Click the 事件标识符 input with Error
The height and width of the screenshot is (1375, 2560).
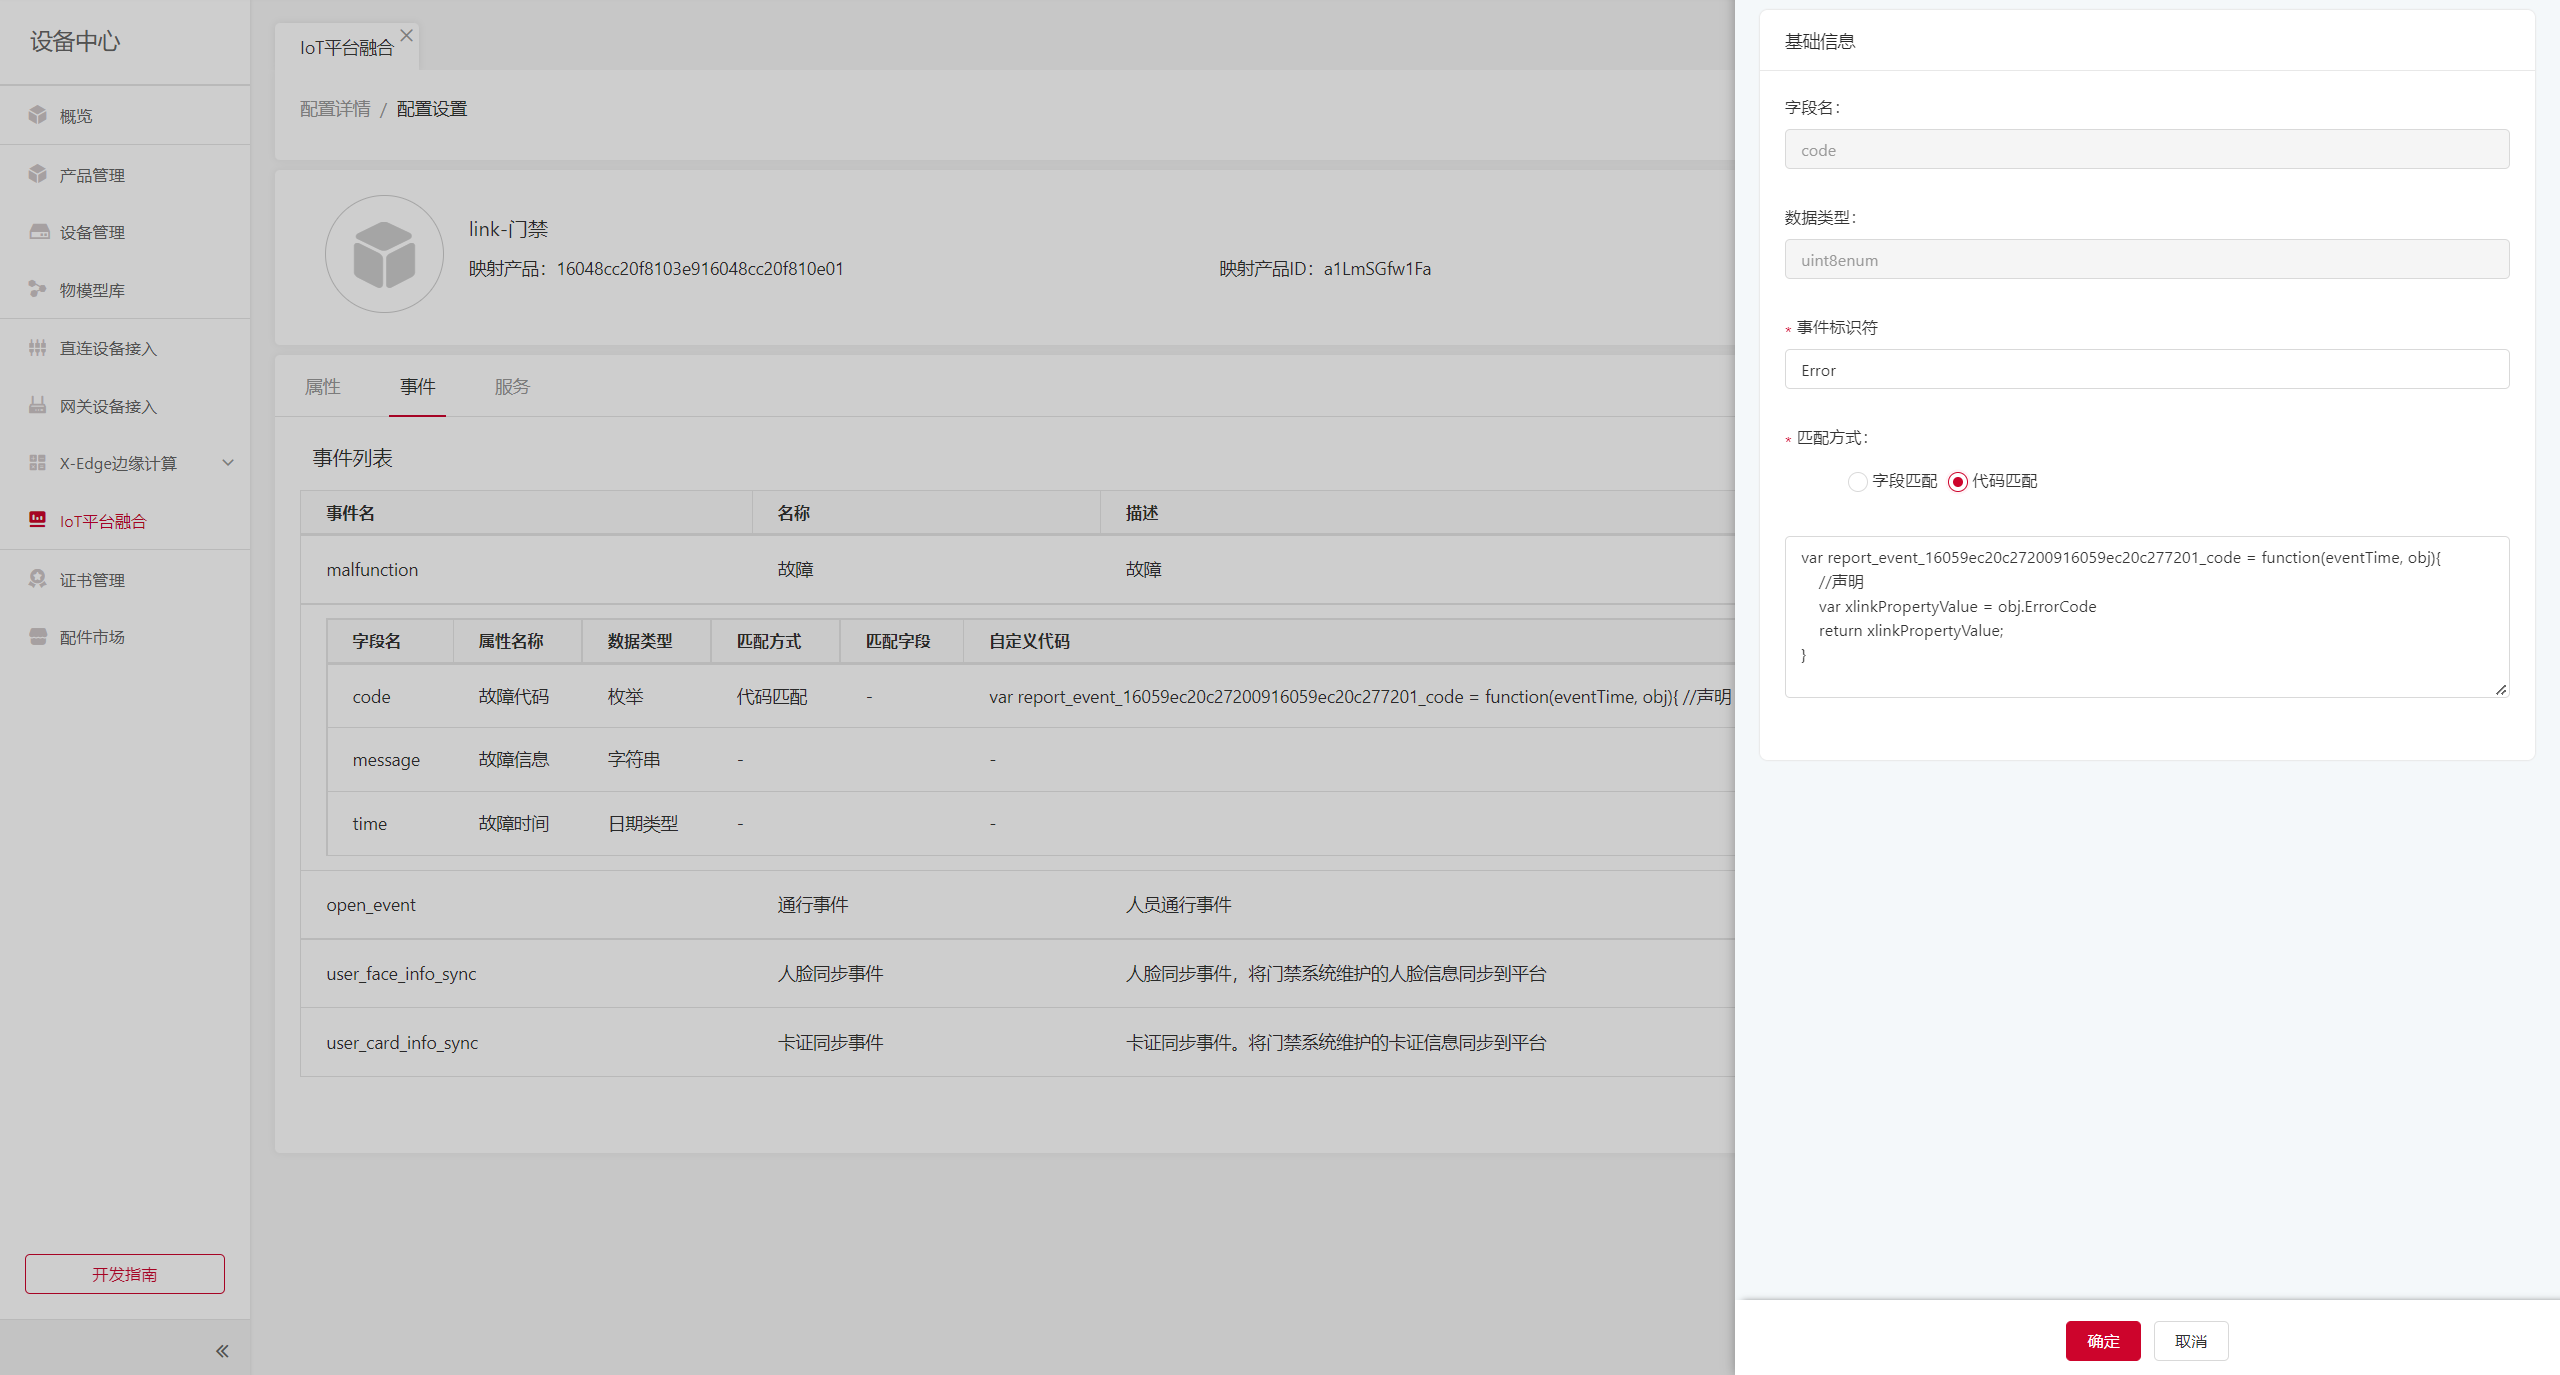[x=2146, y=370]
